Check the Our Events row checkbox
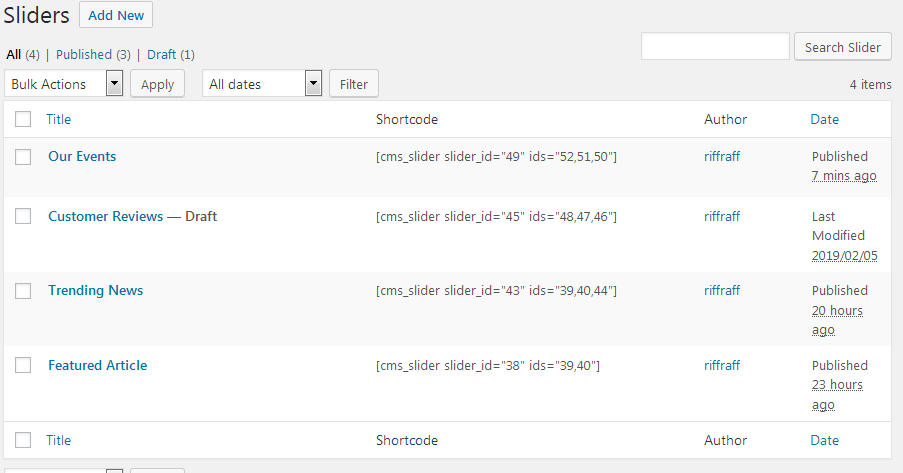 [x=24, y=157]
